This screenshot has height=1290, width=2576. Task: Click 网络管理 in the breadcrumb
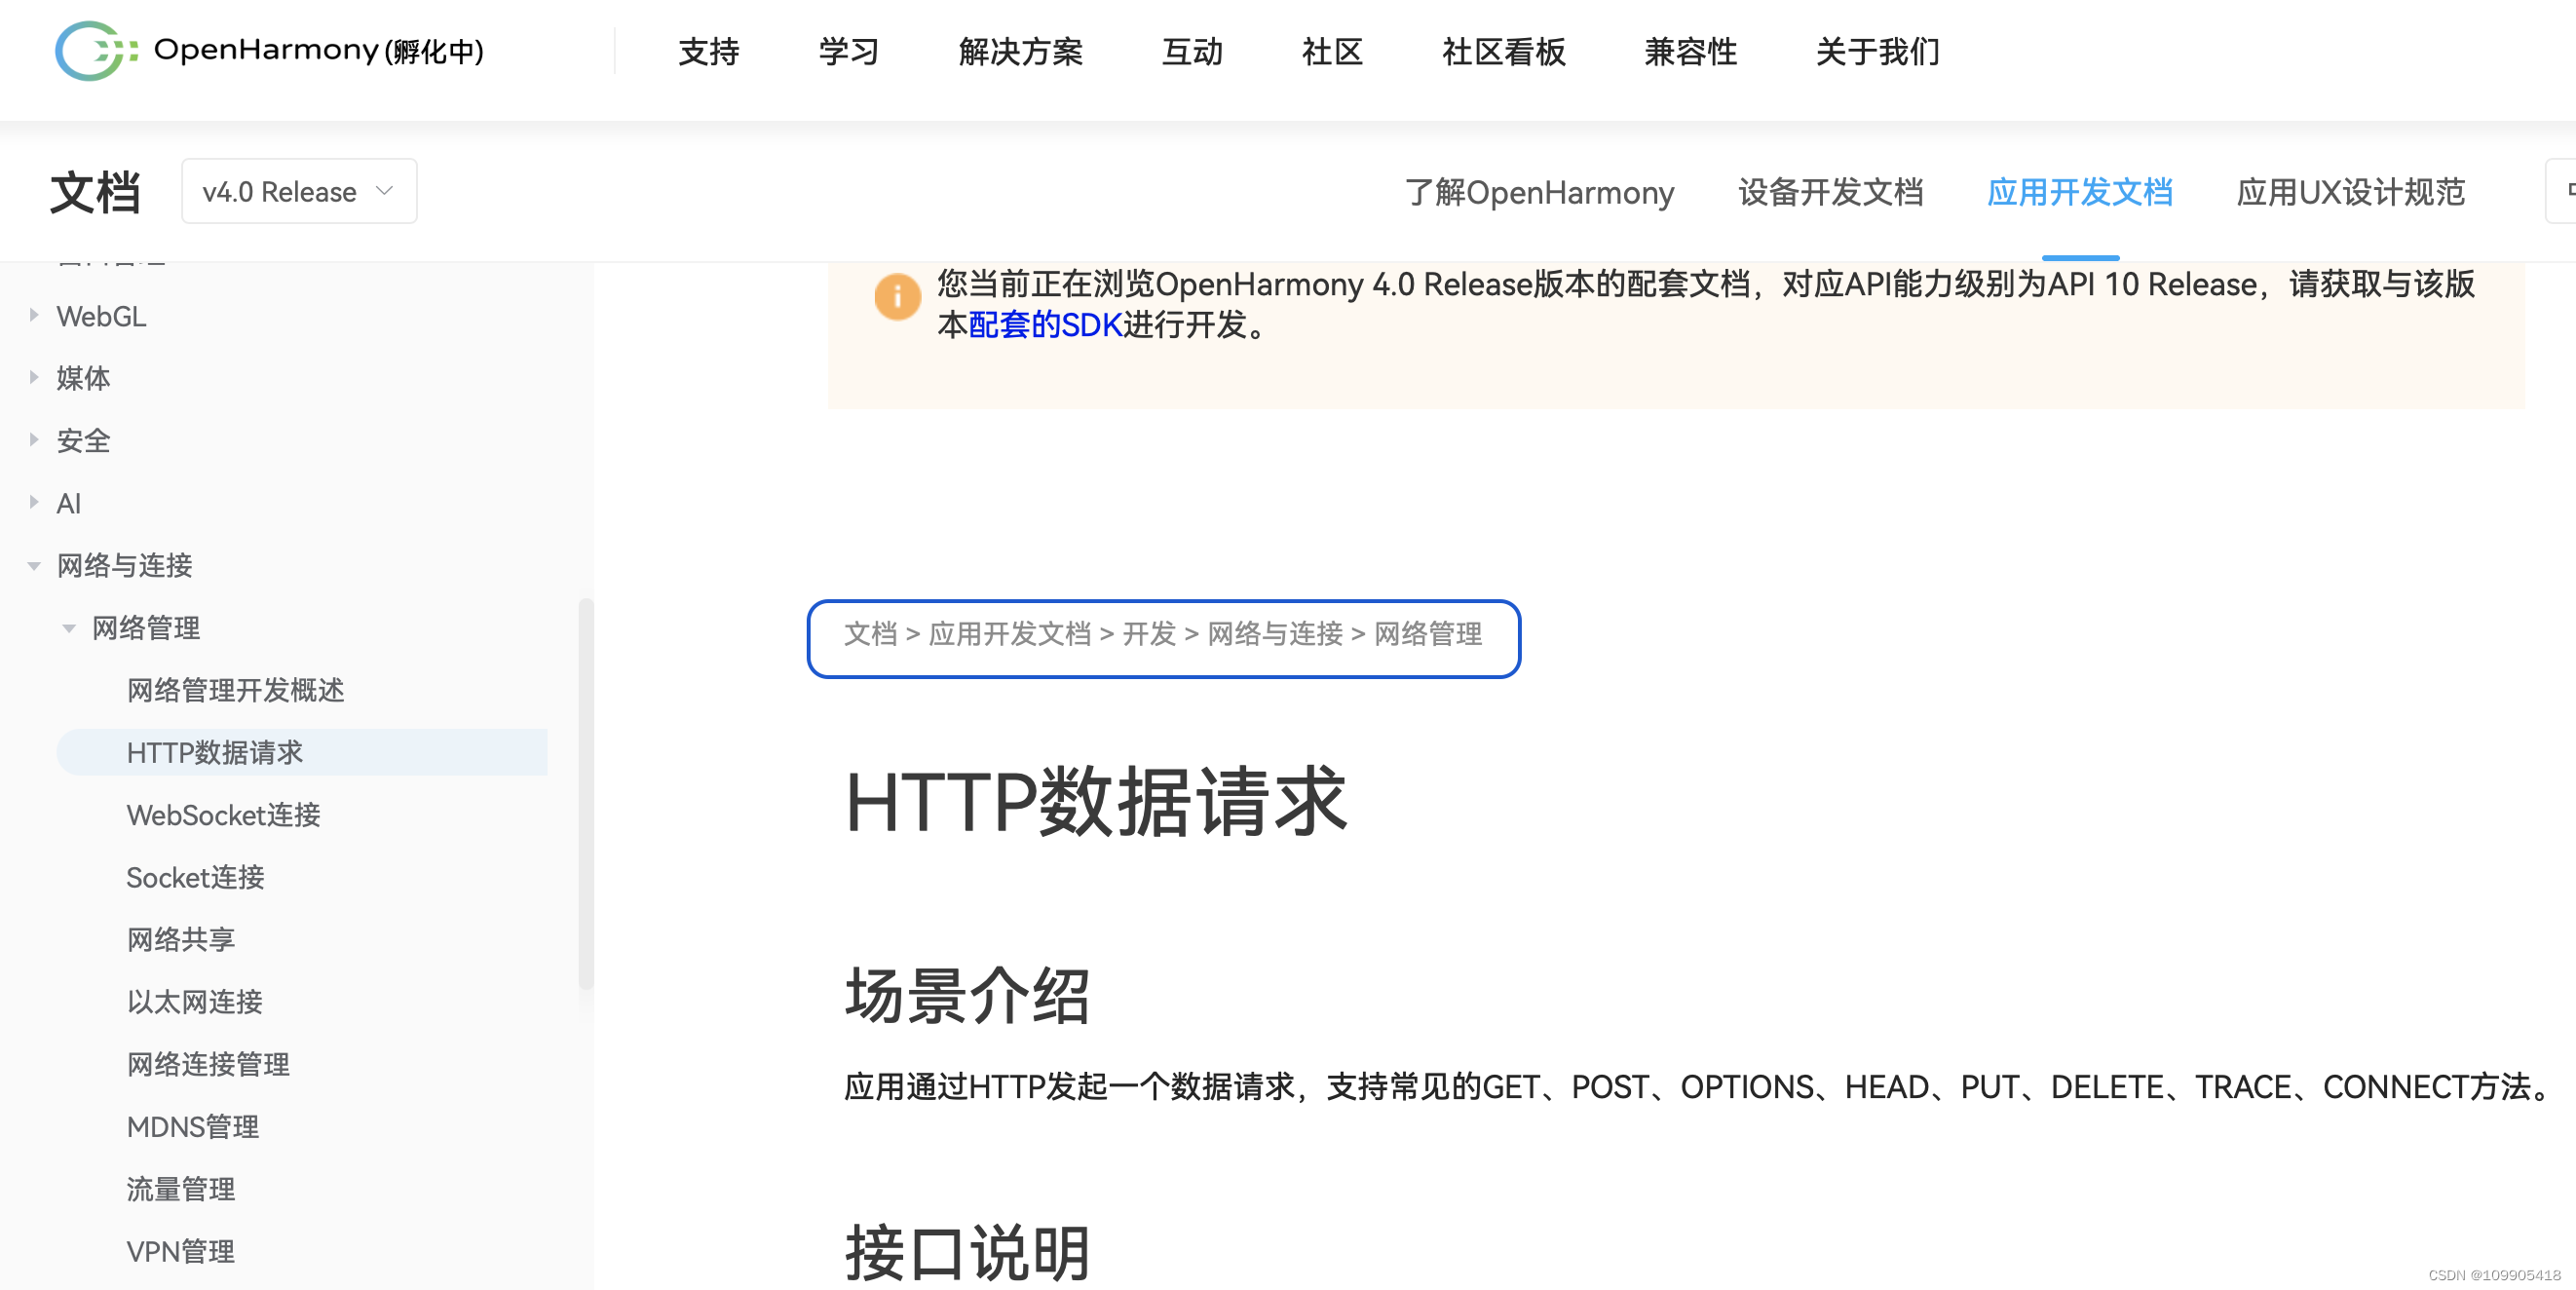coord(1427,634)
